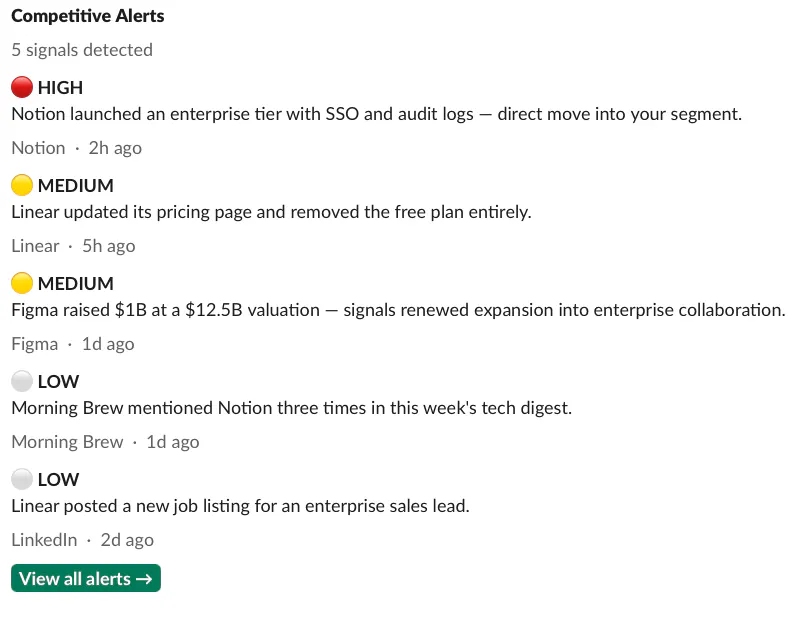
Task: Click the yellow circle beside Figma funding alert
Action: pos(22,283)
